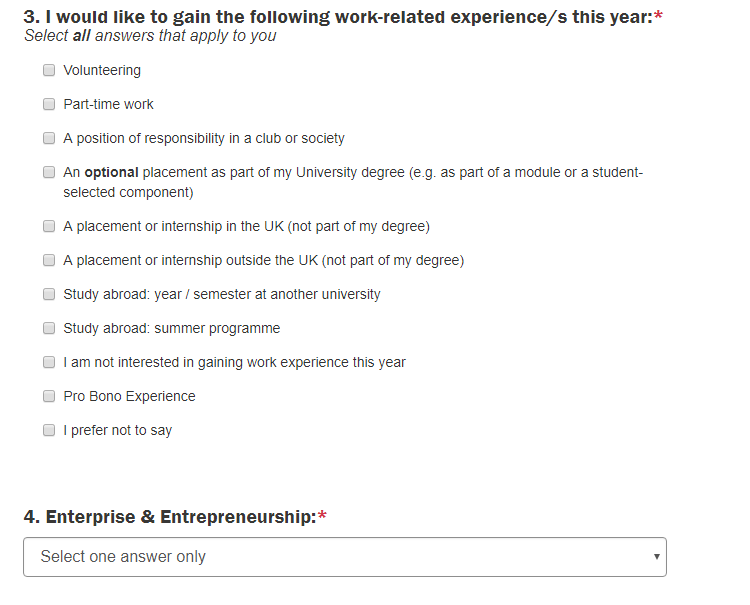Screen dimensions: 750x605
Task: Check placement or internship in the UK
Action: click(49, 226)
